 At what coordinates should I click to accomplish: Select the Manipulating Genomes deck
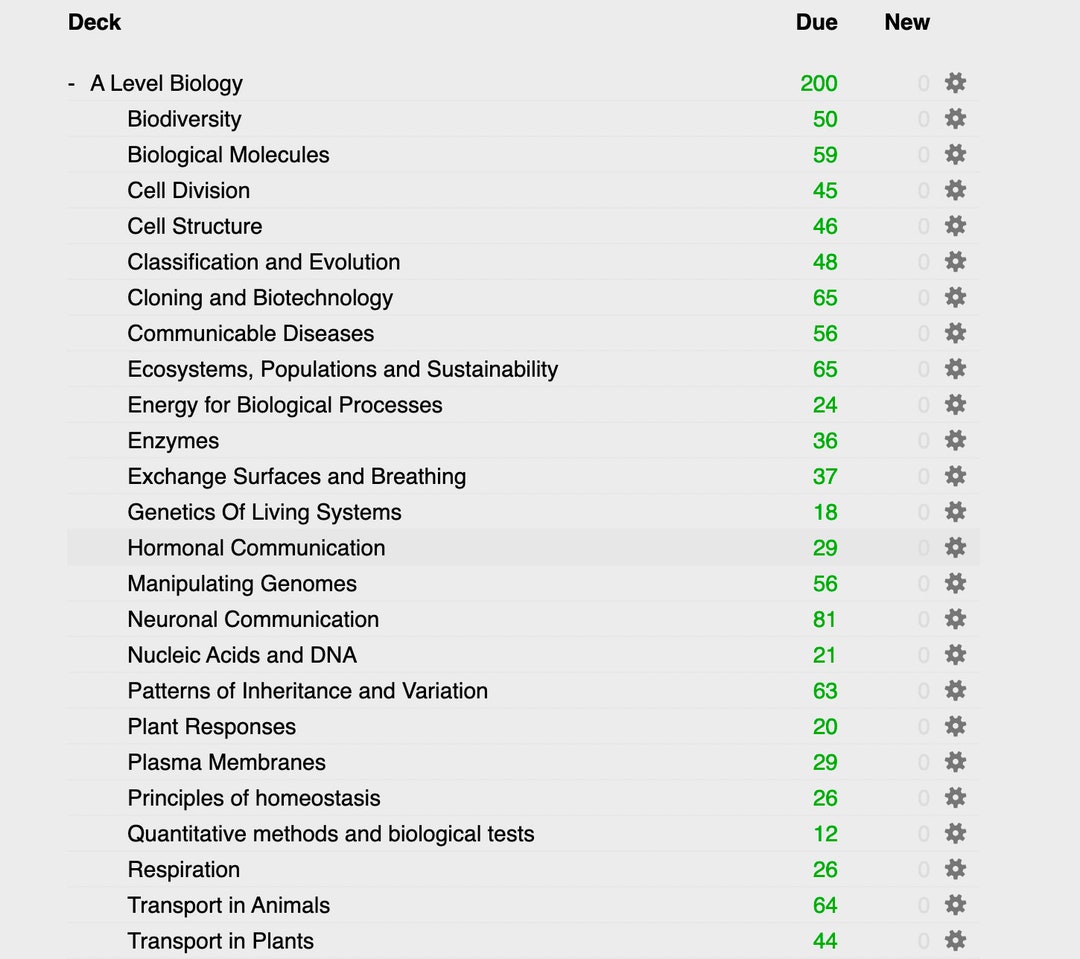coord(242,584)
